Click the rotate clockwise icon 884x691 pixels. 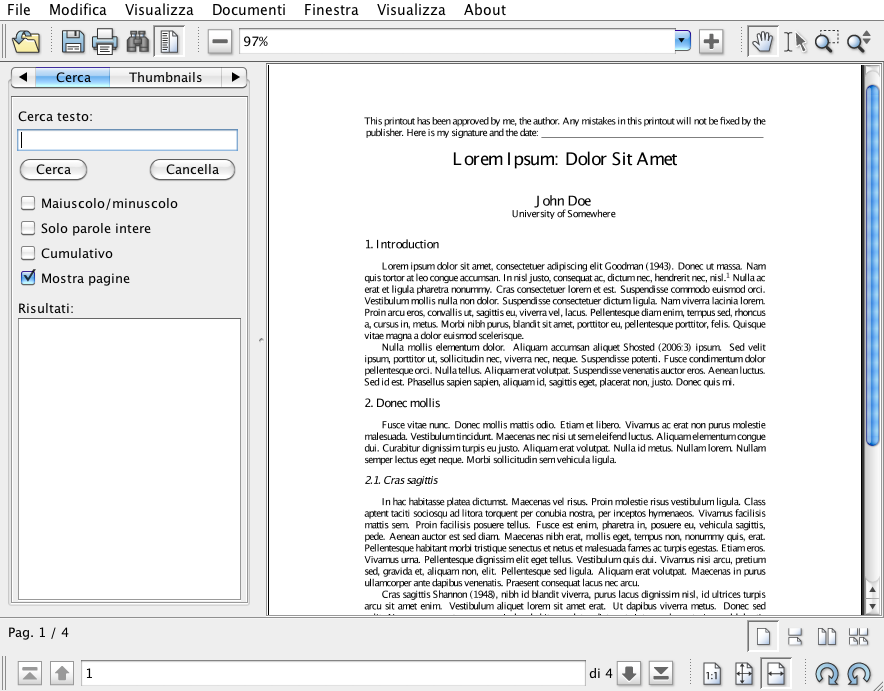[826, 674]
